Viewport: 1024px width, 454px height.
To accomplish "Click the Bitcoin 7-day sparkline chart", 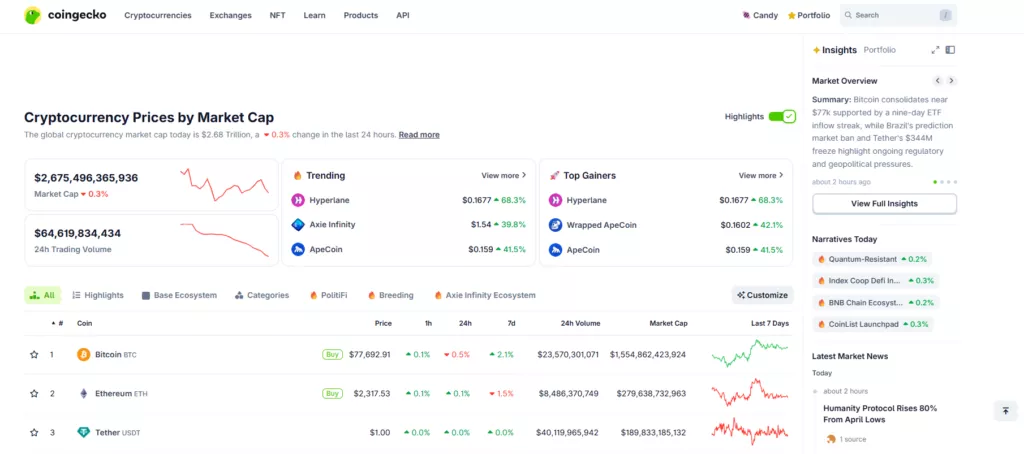I will (750, 353).
